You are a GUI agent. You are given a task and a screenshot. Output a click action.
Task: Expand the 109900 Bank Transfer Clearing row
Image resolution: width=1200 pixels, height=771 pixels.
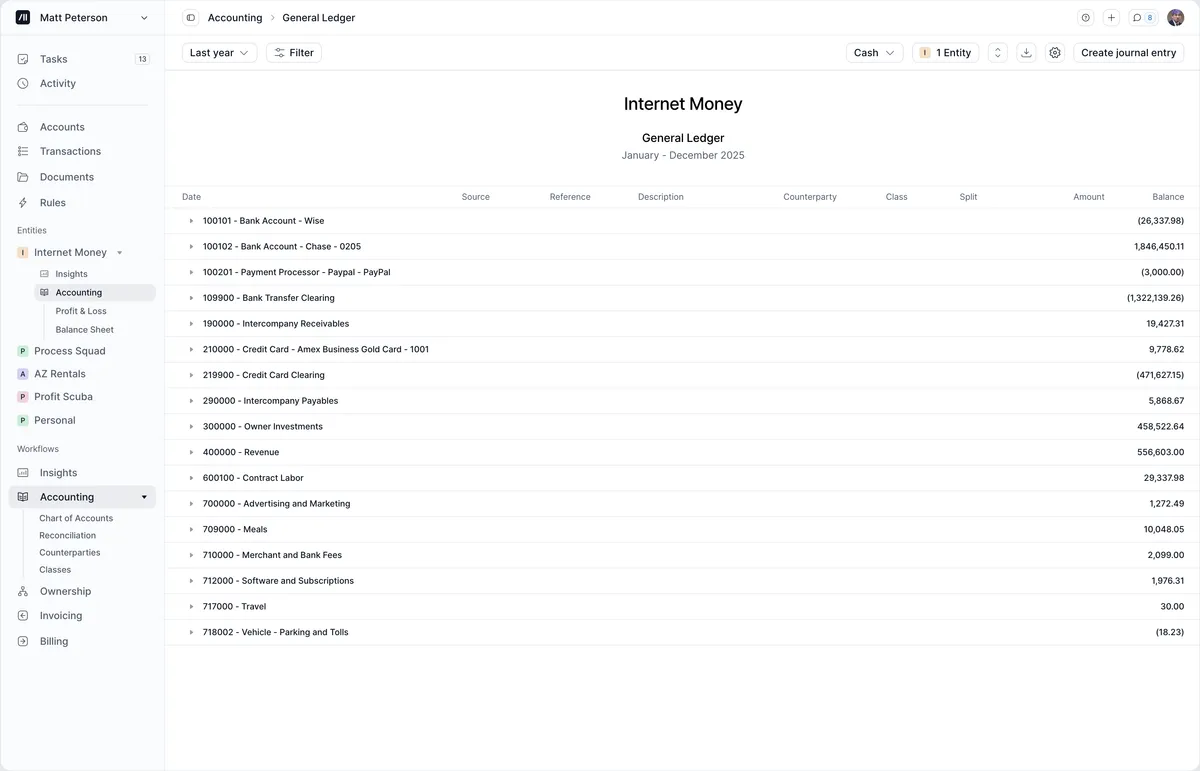click(191, 298)
